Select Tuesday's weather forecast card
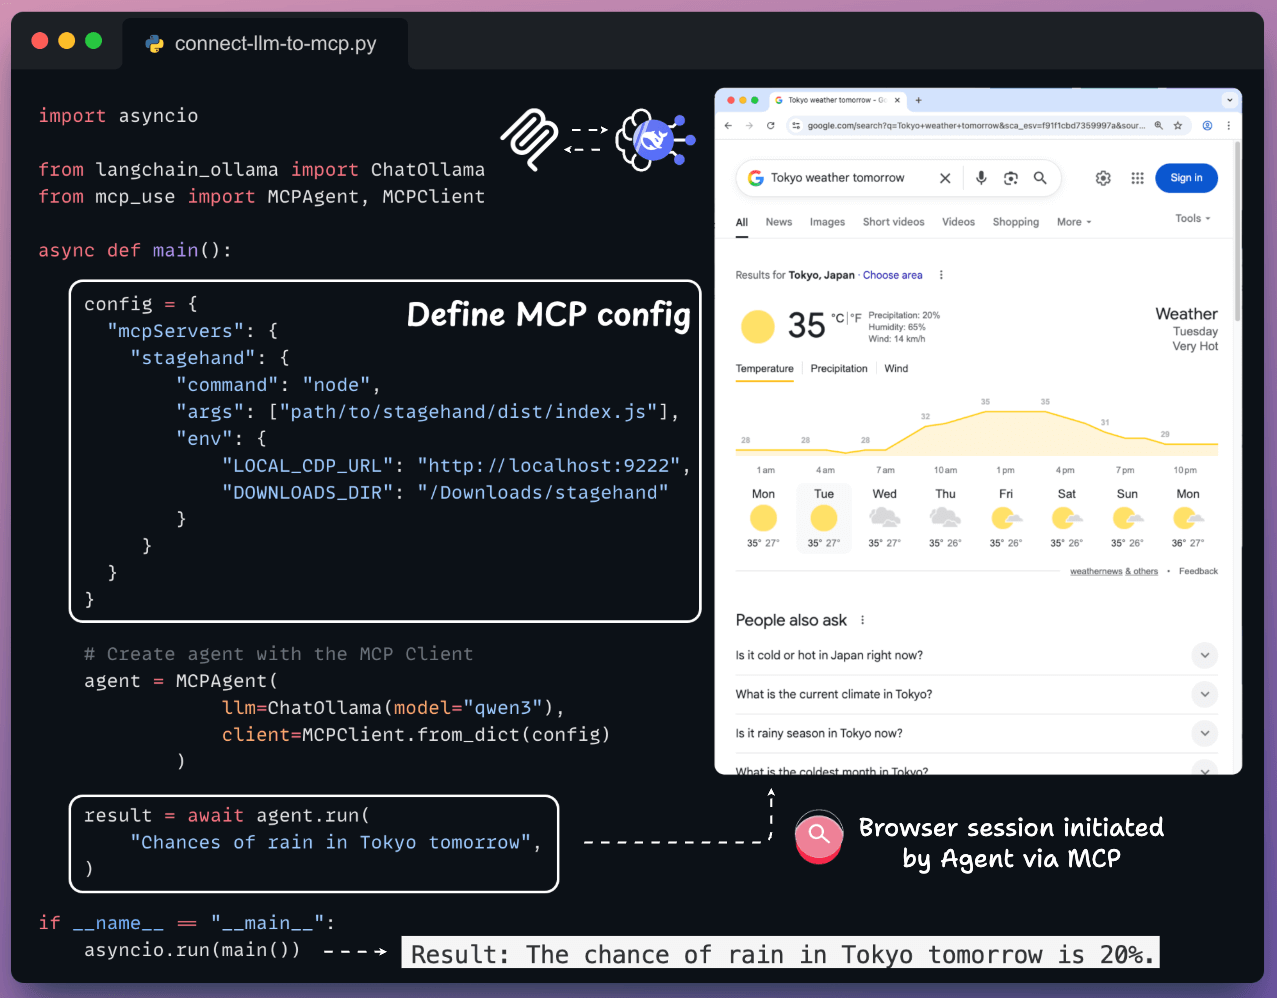This screenshot has width=1277, height=998. pyautogui.click(x=823, y=516)
